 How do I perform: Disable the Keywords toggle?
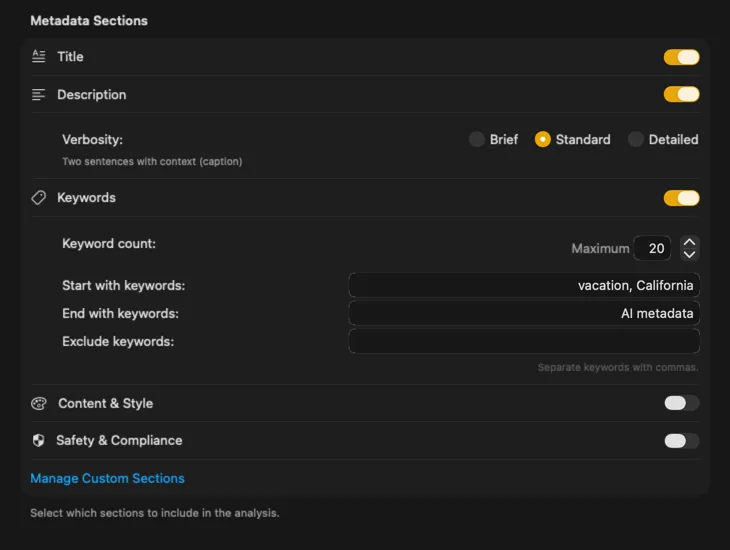pos(682,198)
